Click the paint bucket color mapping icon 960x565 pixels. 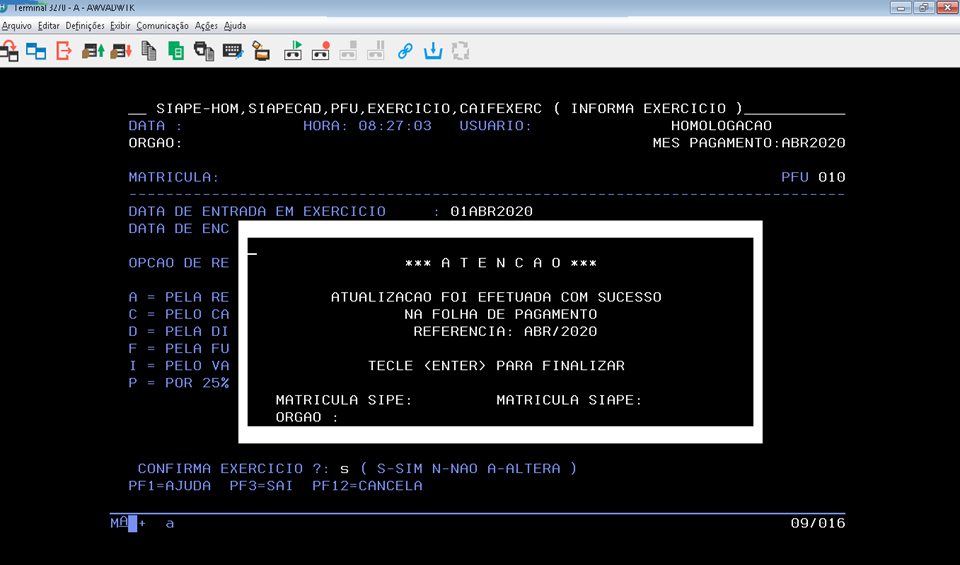tap(260, 50)
